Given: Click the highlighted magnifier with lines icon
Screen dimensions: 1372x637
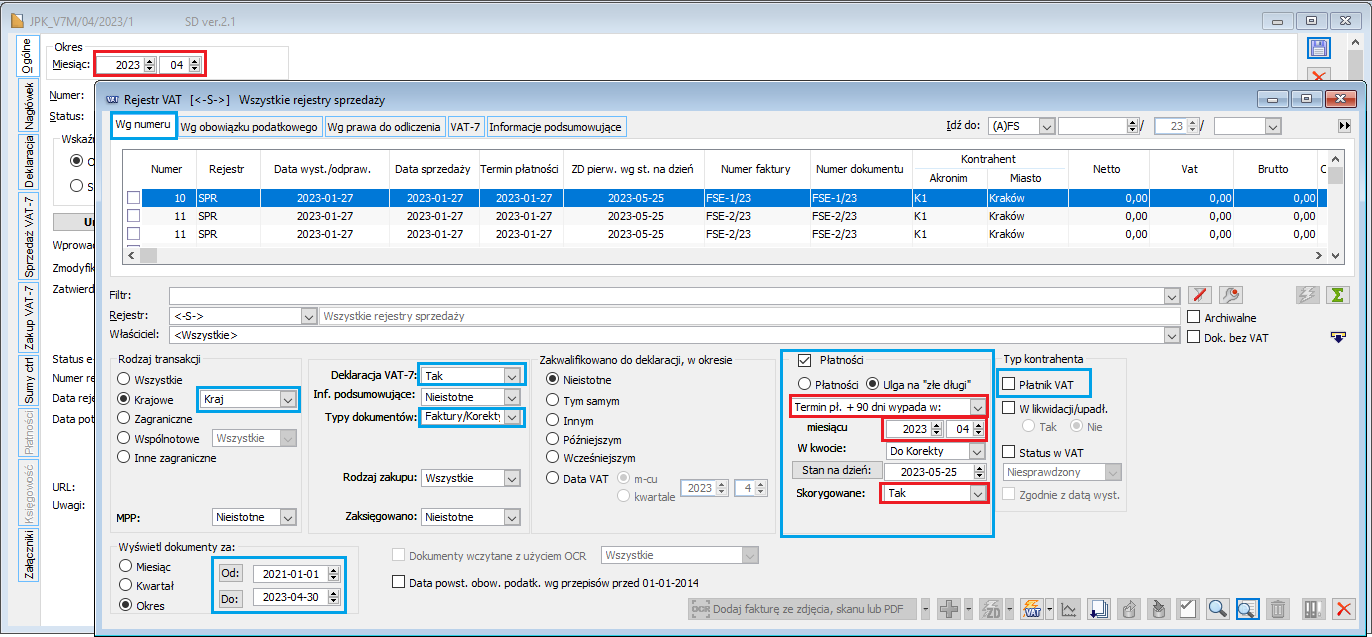Looking at the screenshot, I should pos(1246,608).
